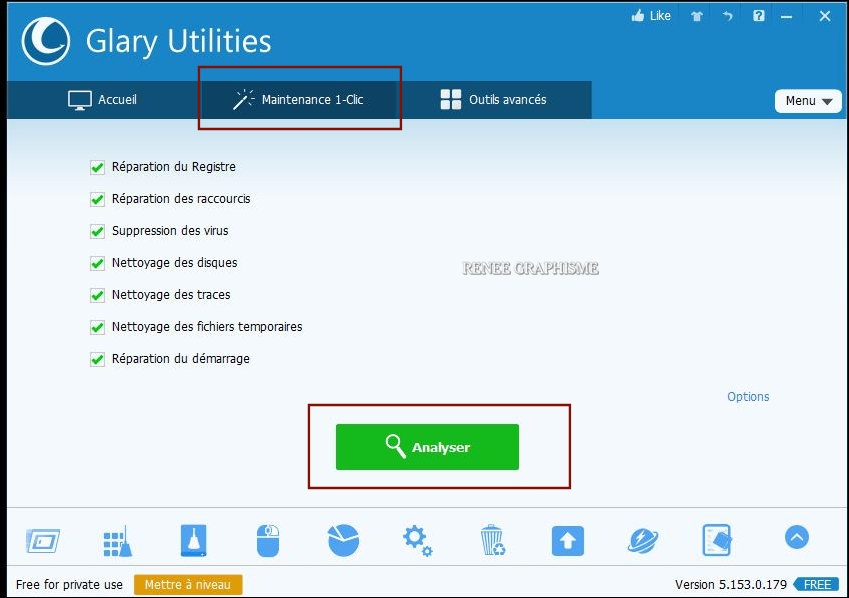The height and width of the screenshot is (598, 849).
Task: Click the Nettoyage des traces label
Action: (x=171, y=295)
